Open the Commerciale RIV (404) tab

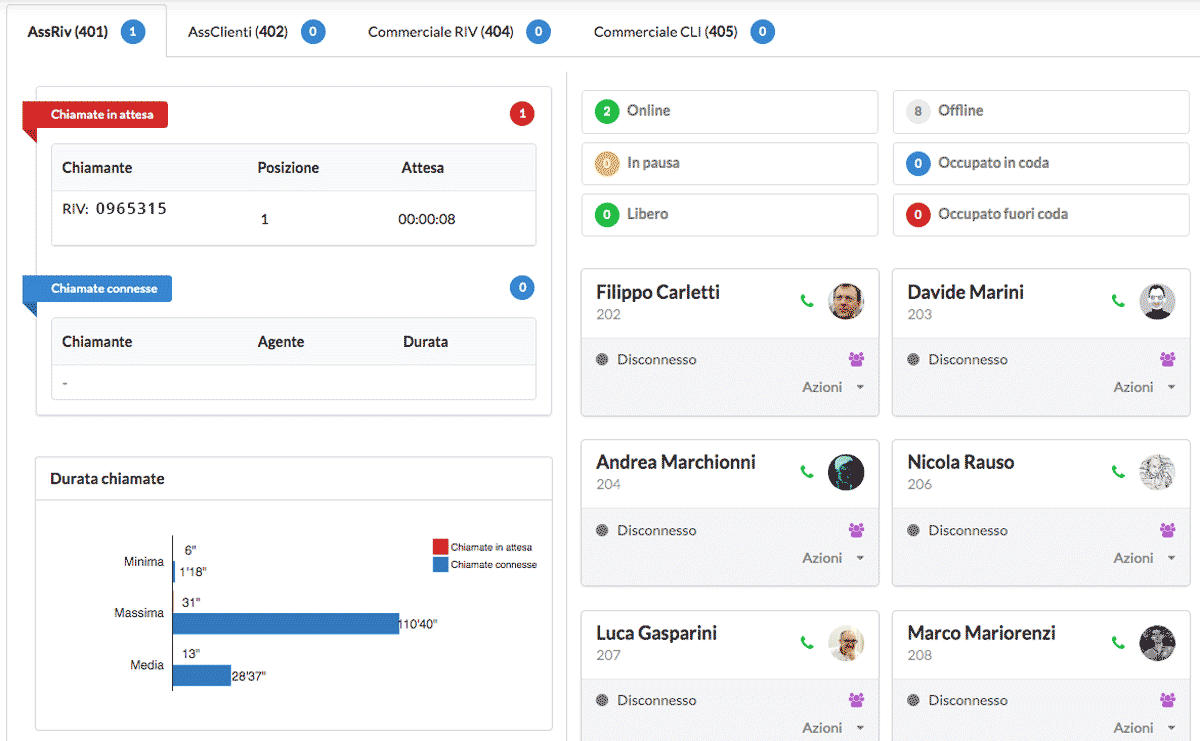pyautogui.click(x=459, y=32)
